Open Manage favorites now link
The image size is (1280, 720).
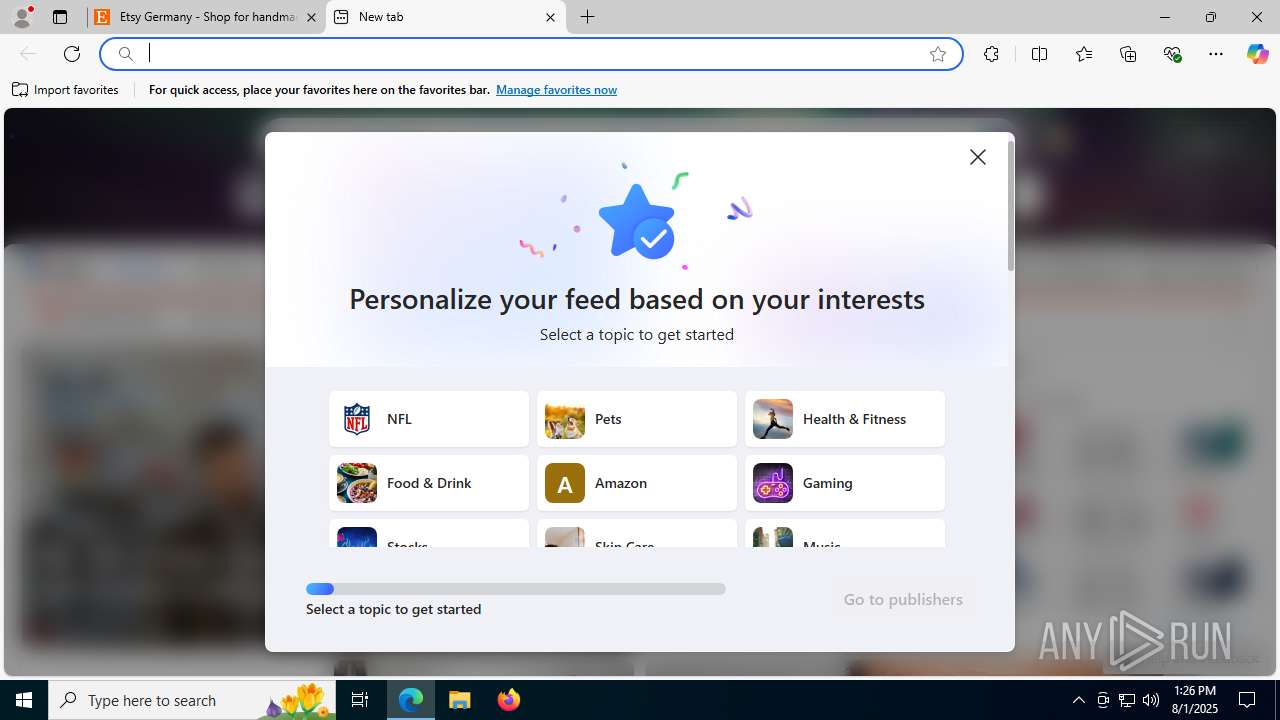click(556, 90)
